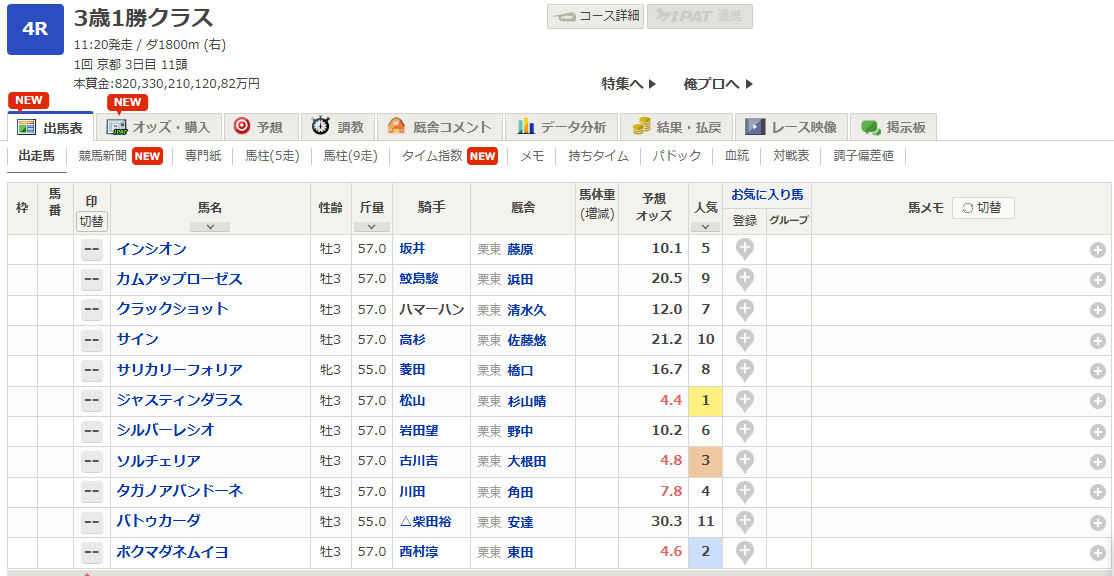1114x576 pixels.
Task: Favorite pin for ジャスティンダラス
Action: pyautogui.click(x=744, y=401)
